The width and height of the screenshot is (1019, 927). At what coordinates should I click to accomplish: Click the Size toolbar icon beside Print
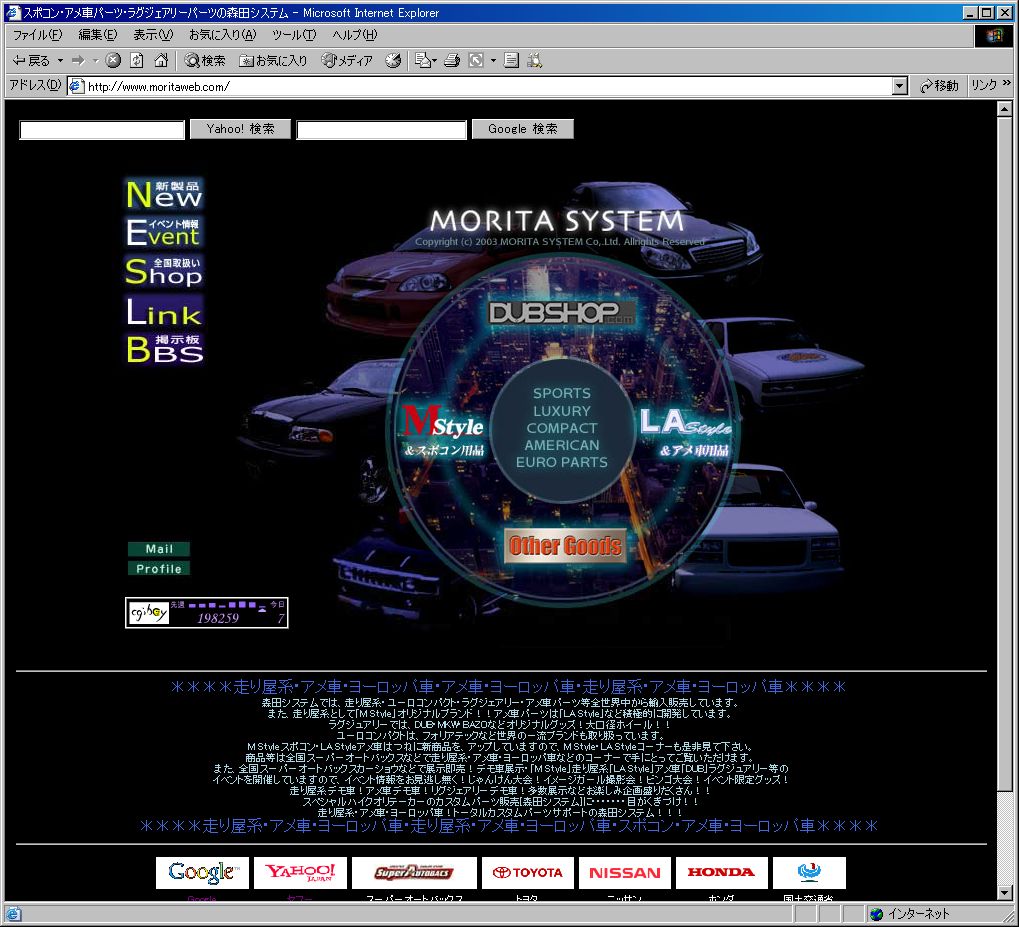click(476, 60)
